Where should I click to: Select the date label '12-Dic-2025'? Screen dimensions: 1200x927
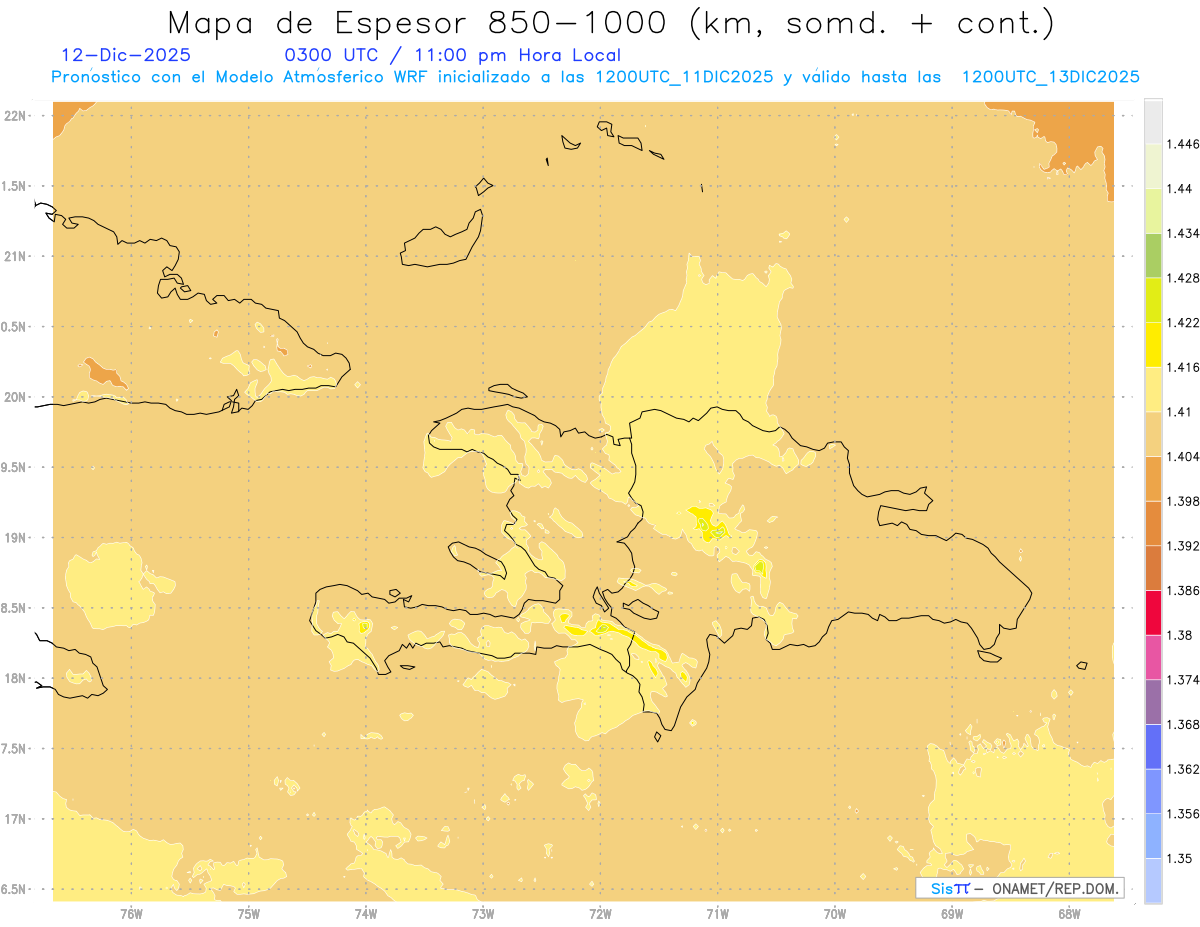126,55
